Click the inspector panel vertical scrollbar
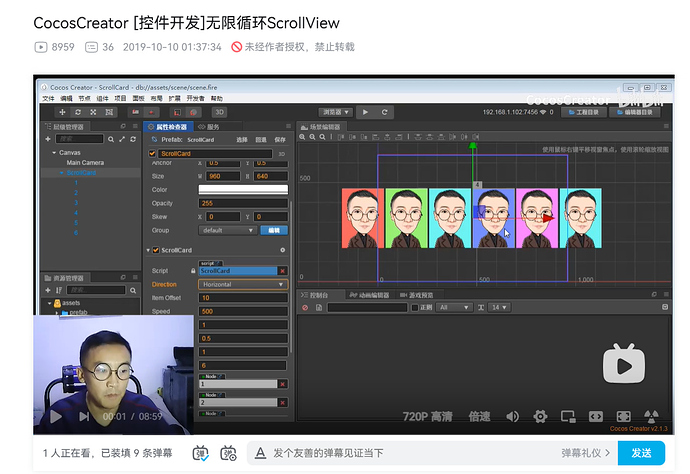This screenshot has width=690, height=474. [x=290, y=277]
